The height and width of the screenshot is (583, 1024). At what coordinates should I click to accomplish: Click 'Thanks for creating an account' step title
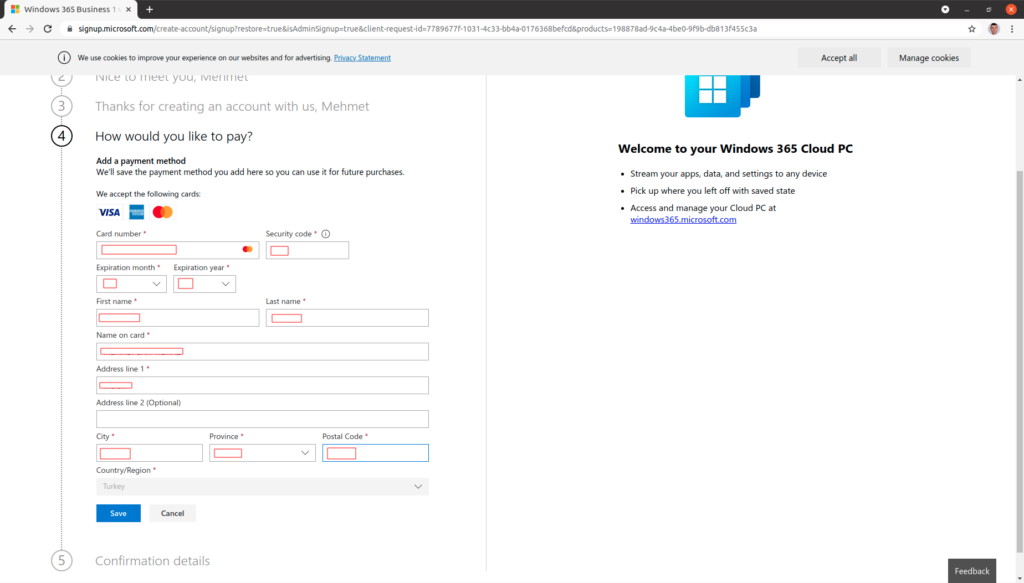click(x=232, y=106)
